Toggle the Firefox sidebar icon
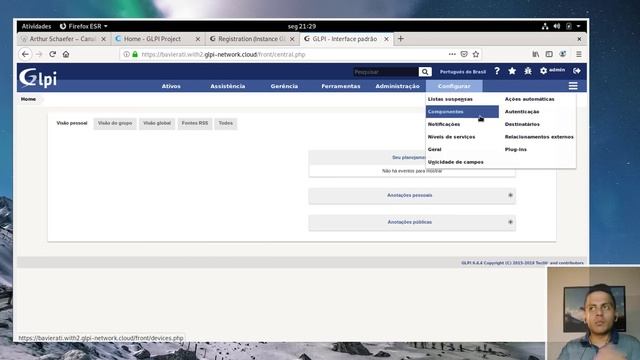The image size is (640, 360). pos(549,54)
